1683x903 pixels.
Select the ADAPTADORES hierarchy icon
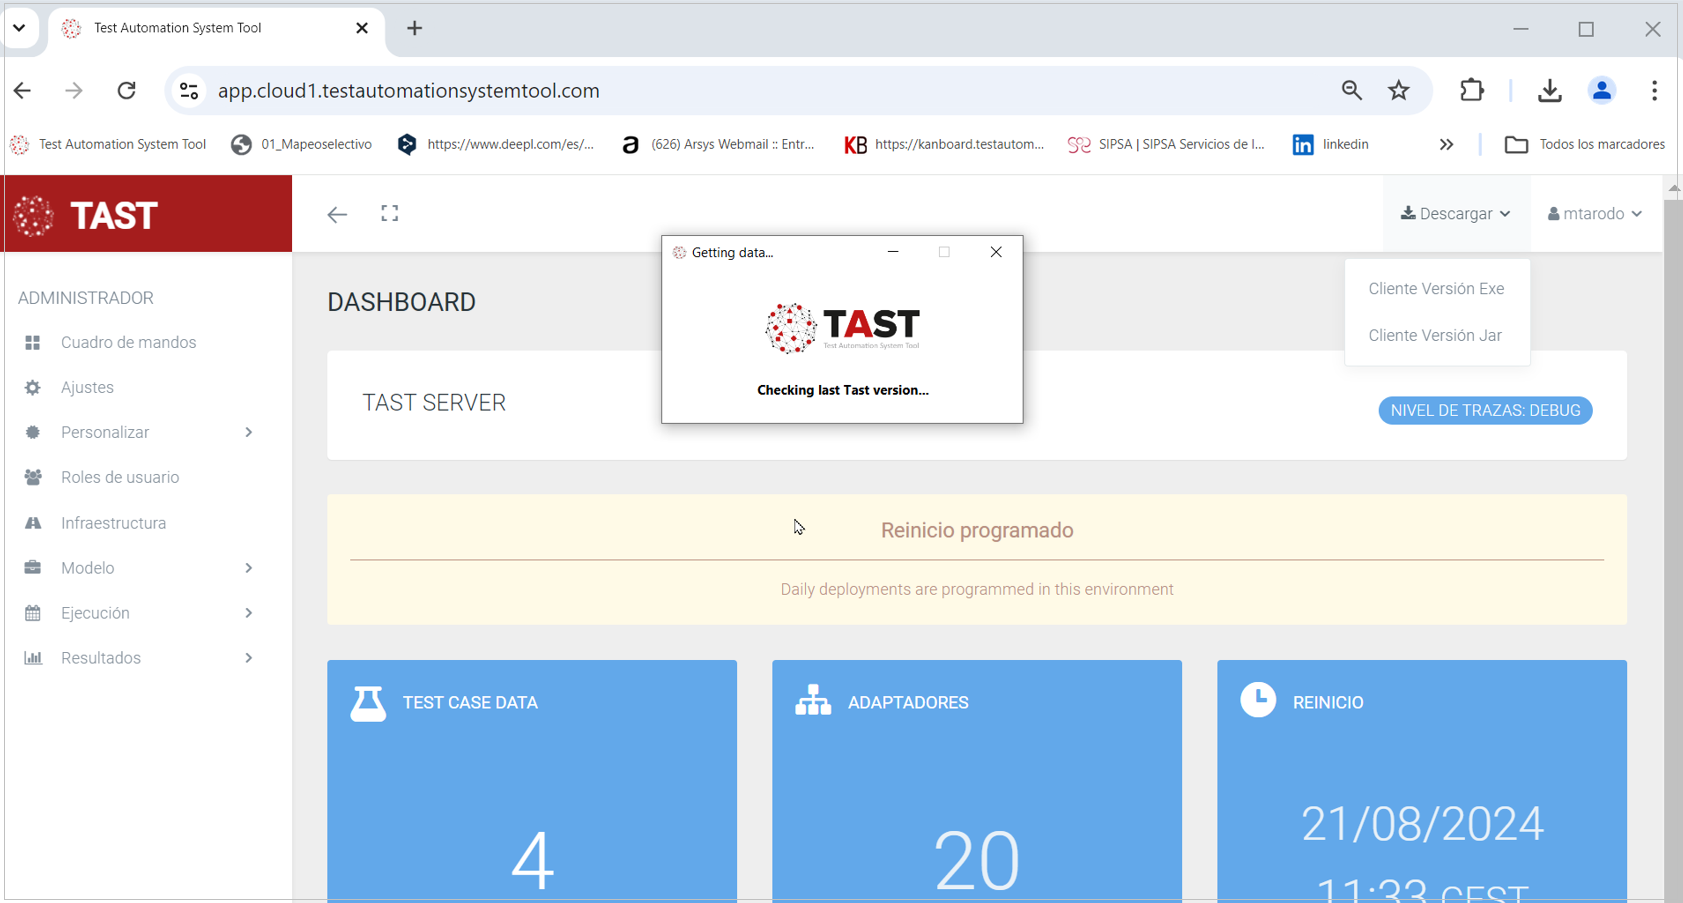coord(813,701)
